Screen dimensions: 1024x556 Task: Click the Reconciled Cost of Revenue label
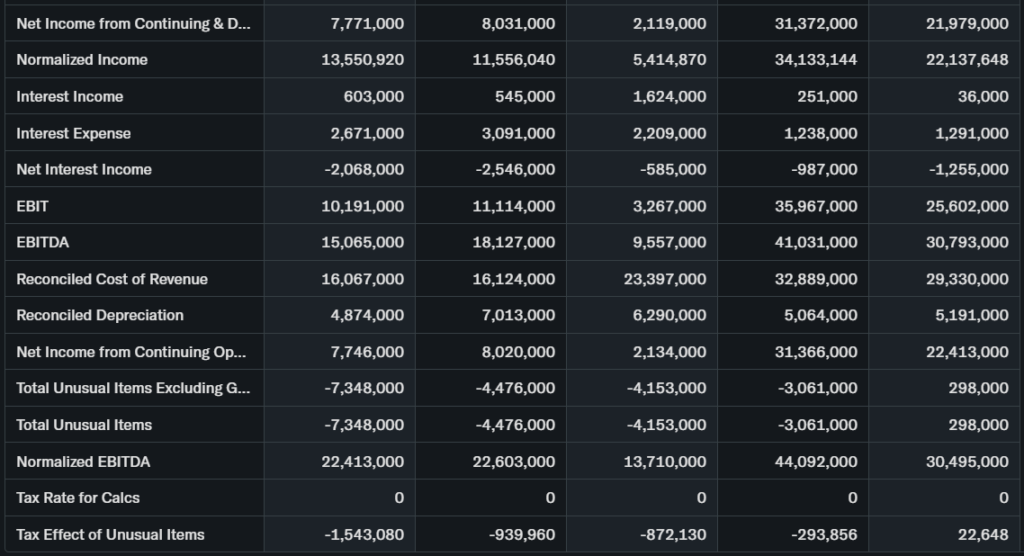click(x=112, y=279)
